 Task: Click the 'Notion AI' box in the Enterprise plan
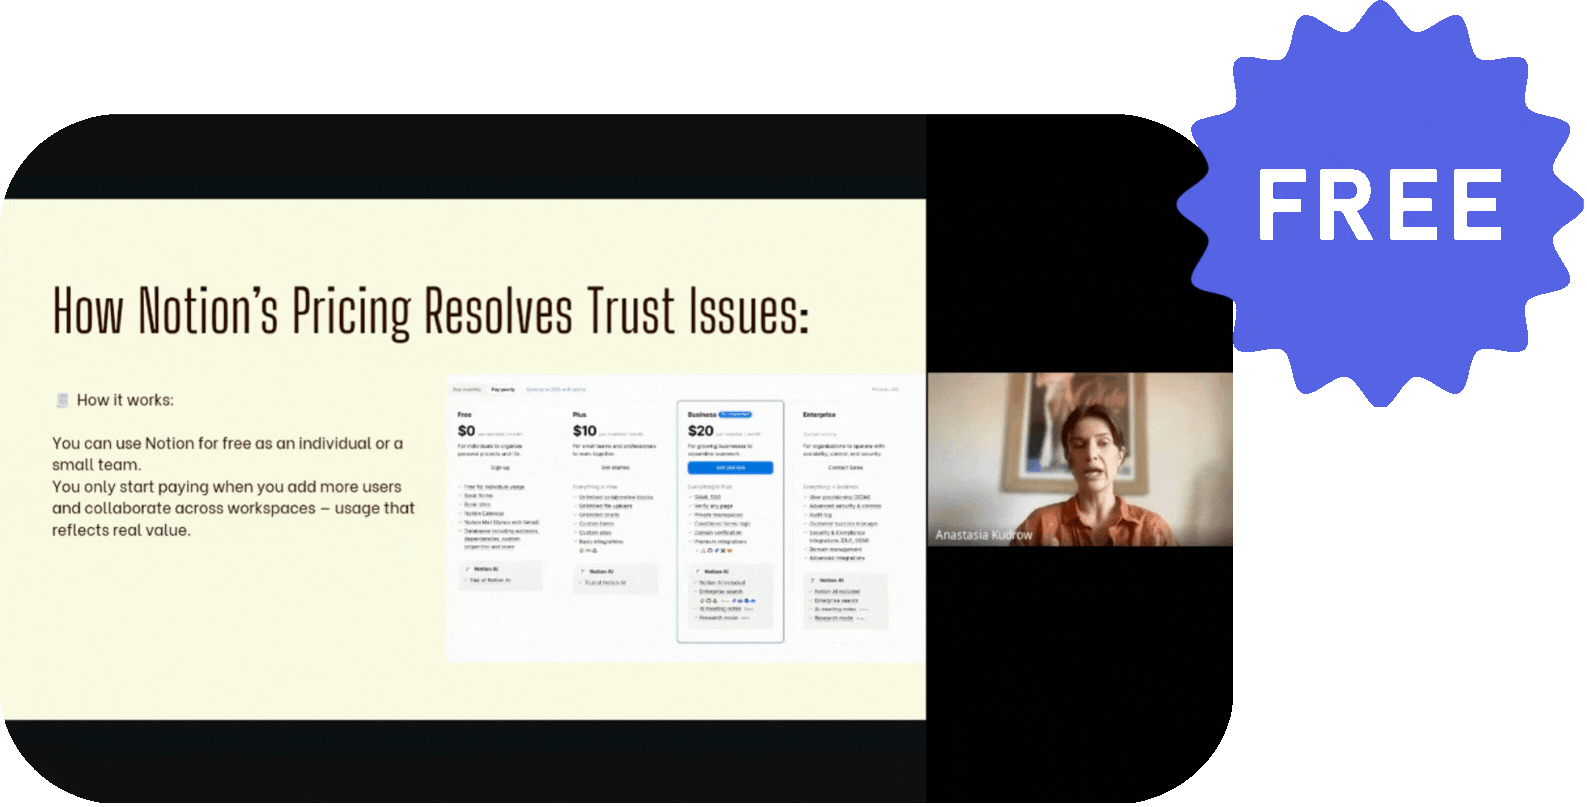tap(845, 600)
